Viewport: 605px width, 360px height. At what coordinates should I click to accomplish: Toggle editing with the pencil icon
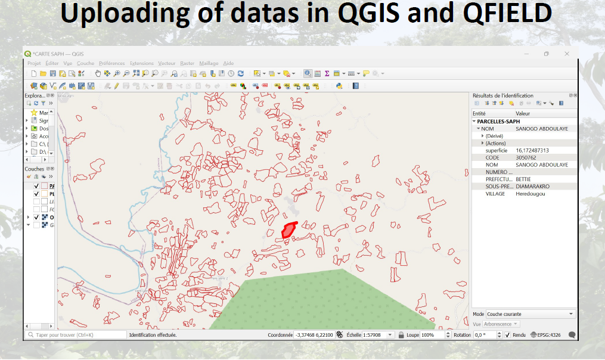coord(116,86)
